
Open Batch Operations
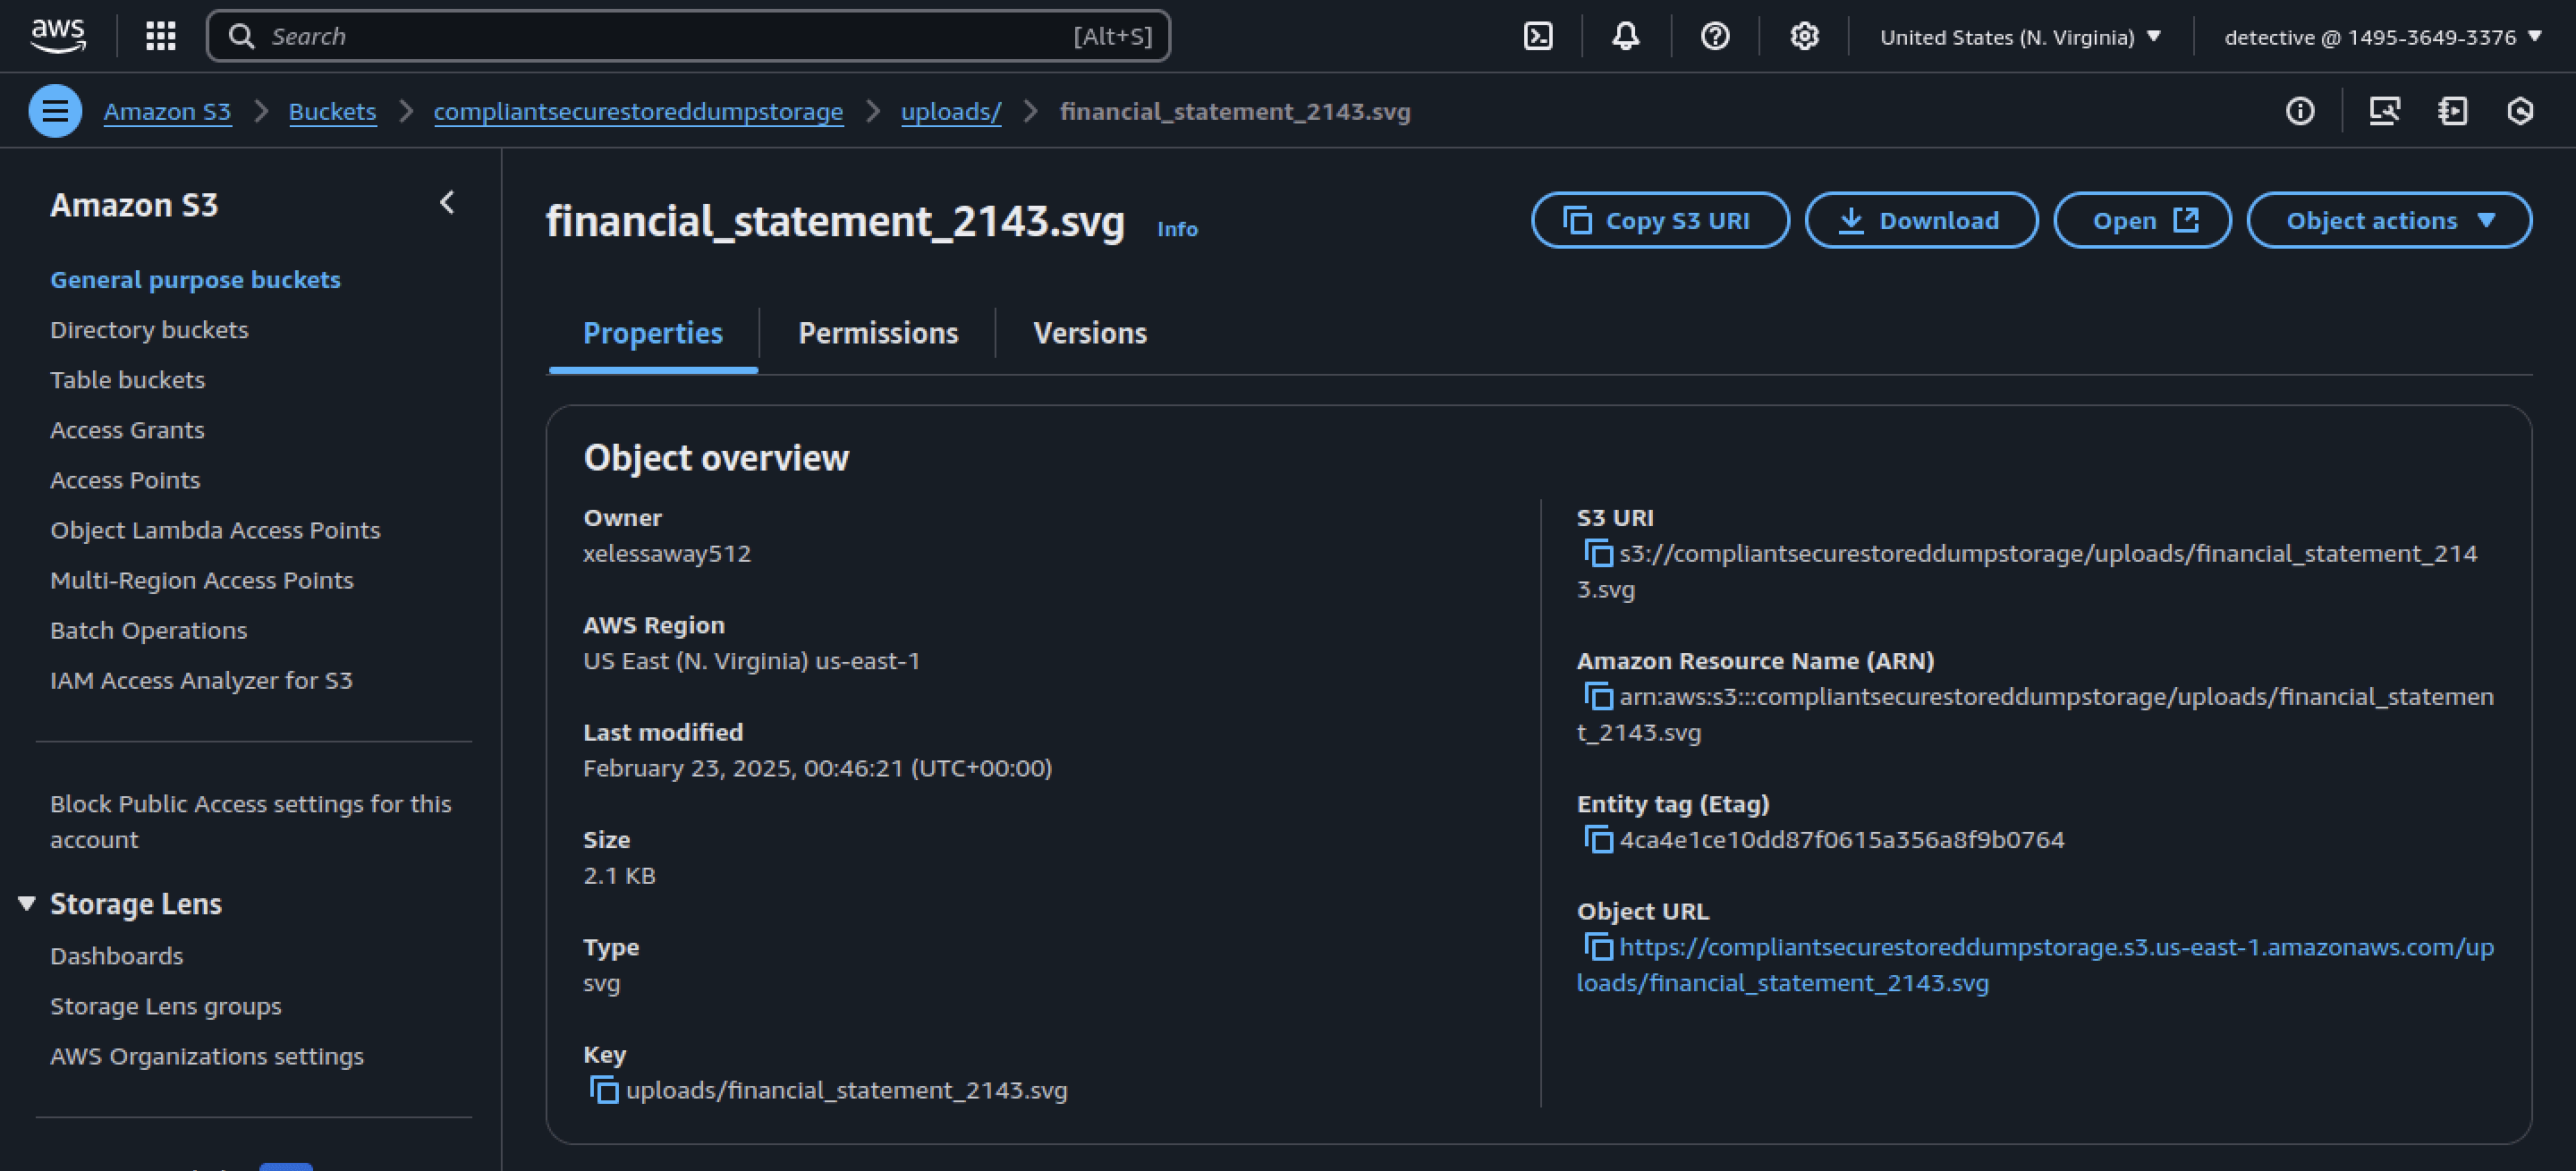[x=148, y=629]
